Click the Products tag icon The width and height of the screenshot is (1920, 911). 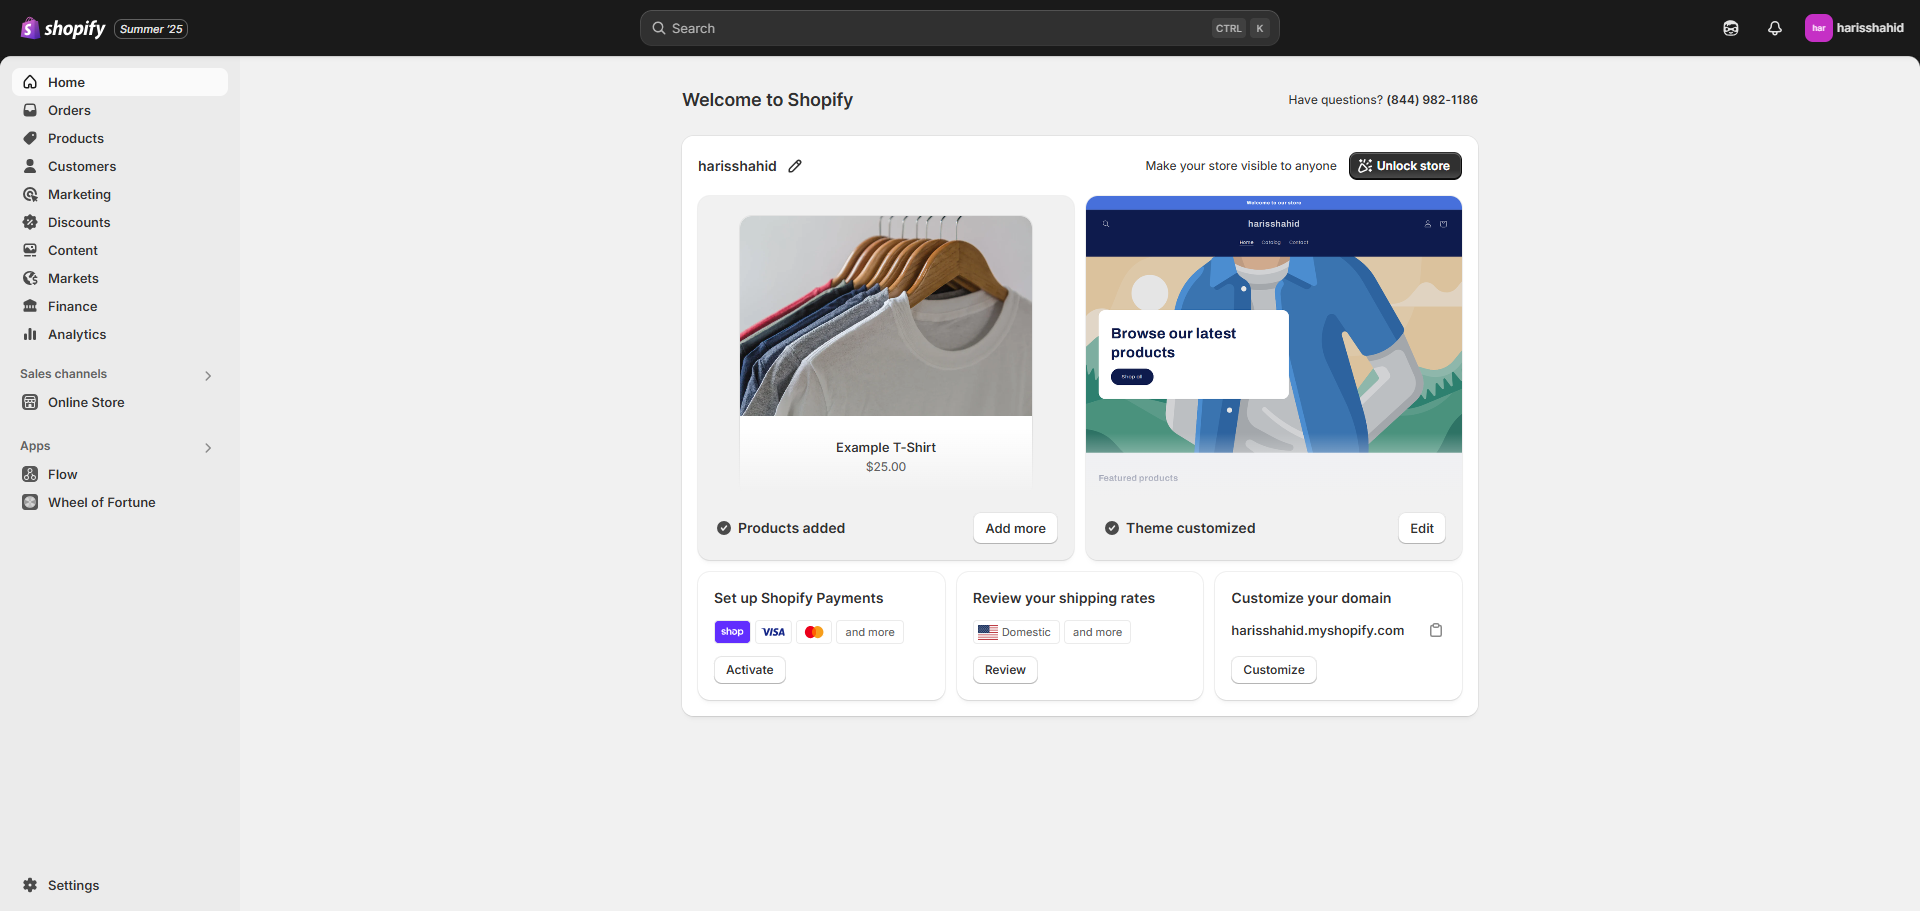pyautogui.click(x=30, y=138)
